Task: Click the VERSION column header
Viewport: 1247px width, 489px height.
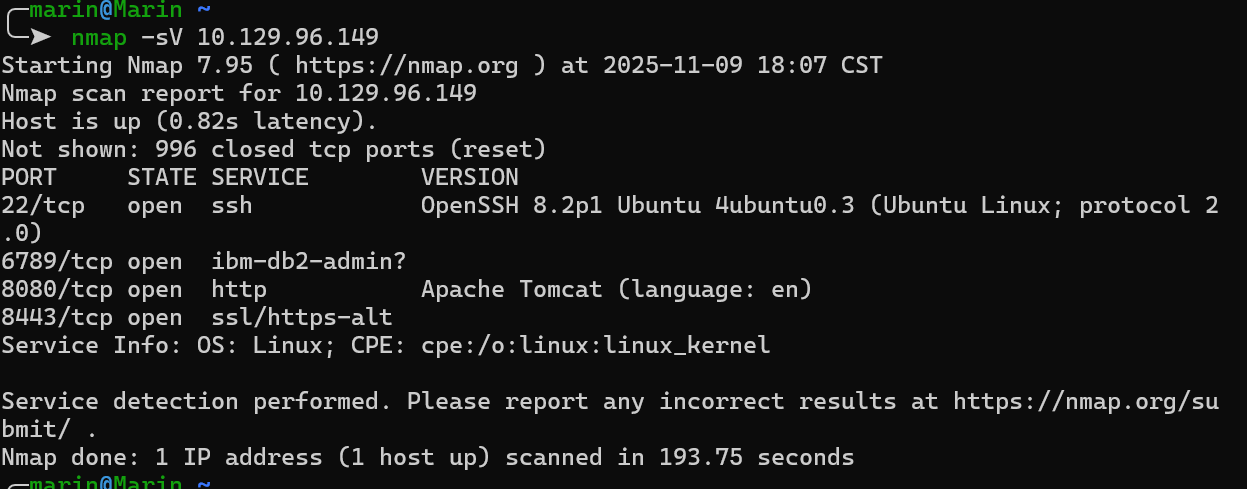Action: (470, 178)
